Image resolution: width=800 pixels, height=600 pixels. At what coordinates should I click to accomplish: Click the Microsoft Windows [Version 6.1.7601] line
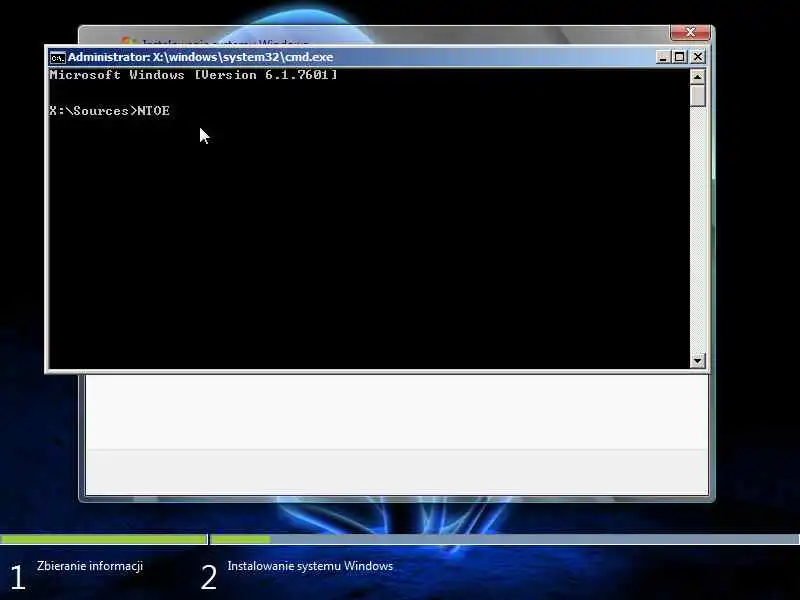pyautogui.click(x=193, y=75)
